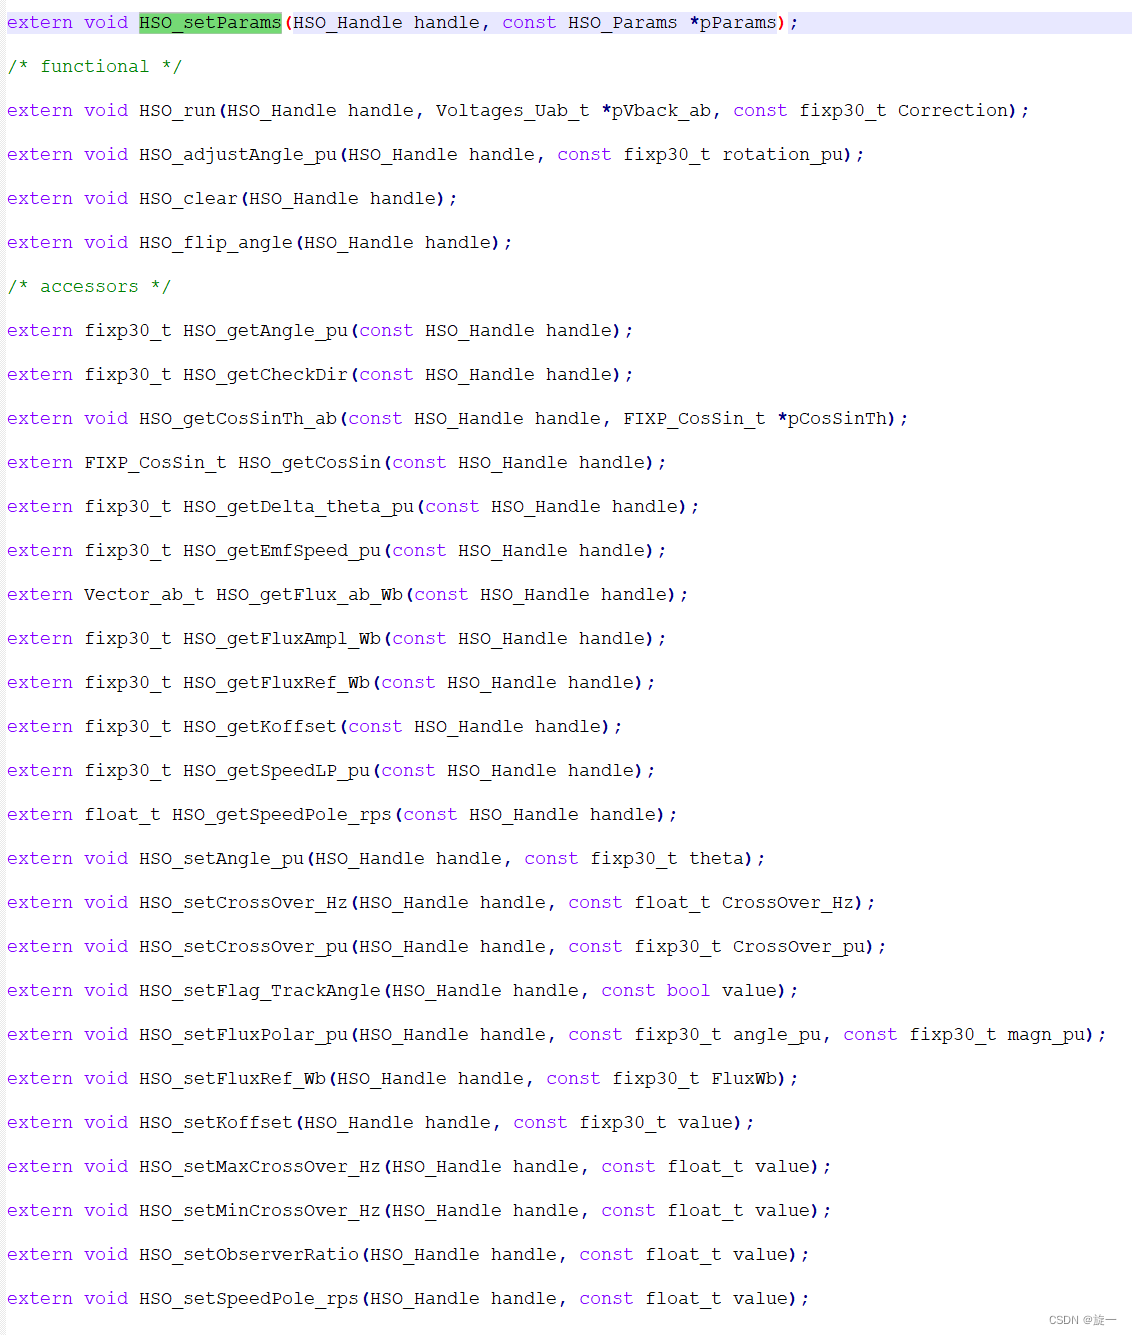Click the '/* accessors */' comment
This screenshot has height=1335, width=1132.
pos(89,286)
